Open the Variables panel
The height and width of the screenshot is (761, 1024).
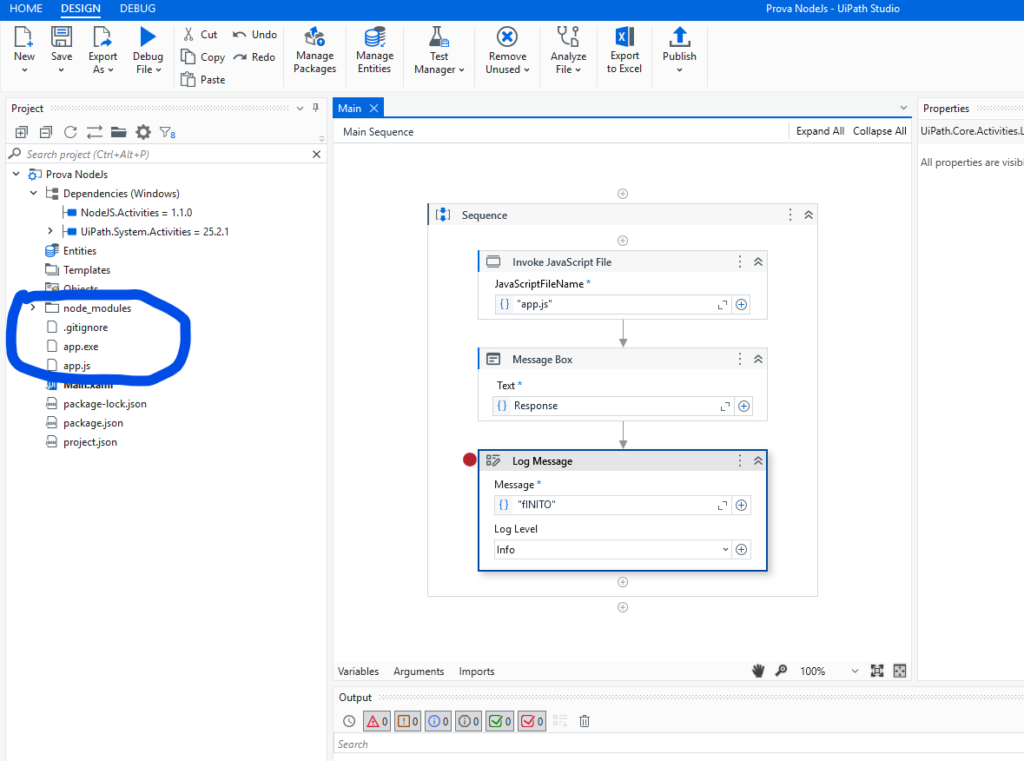pyautogui.click(x=358, y=672)
